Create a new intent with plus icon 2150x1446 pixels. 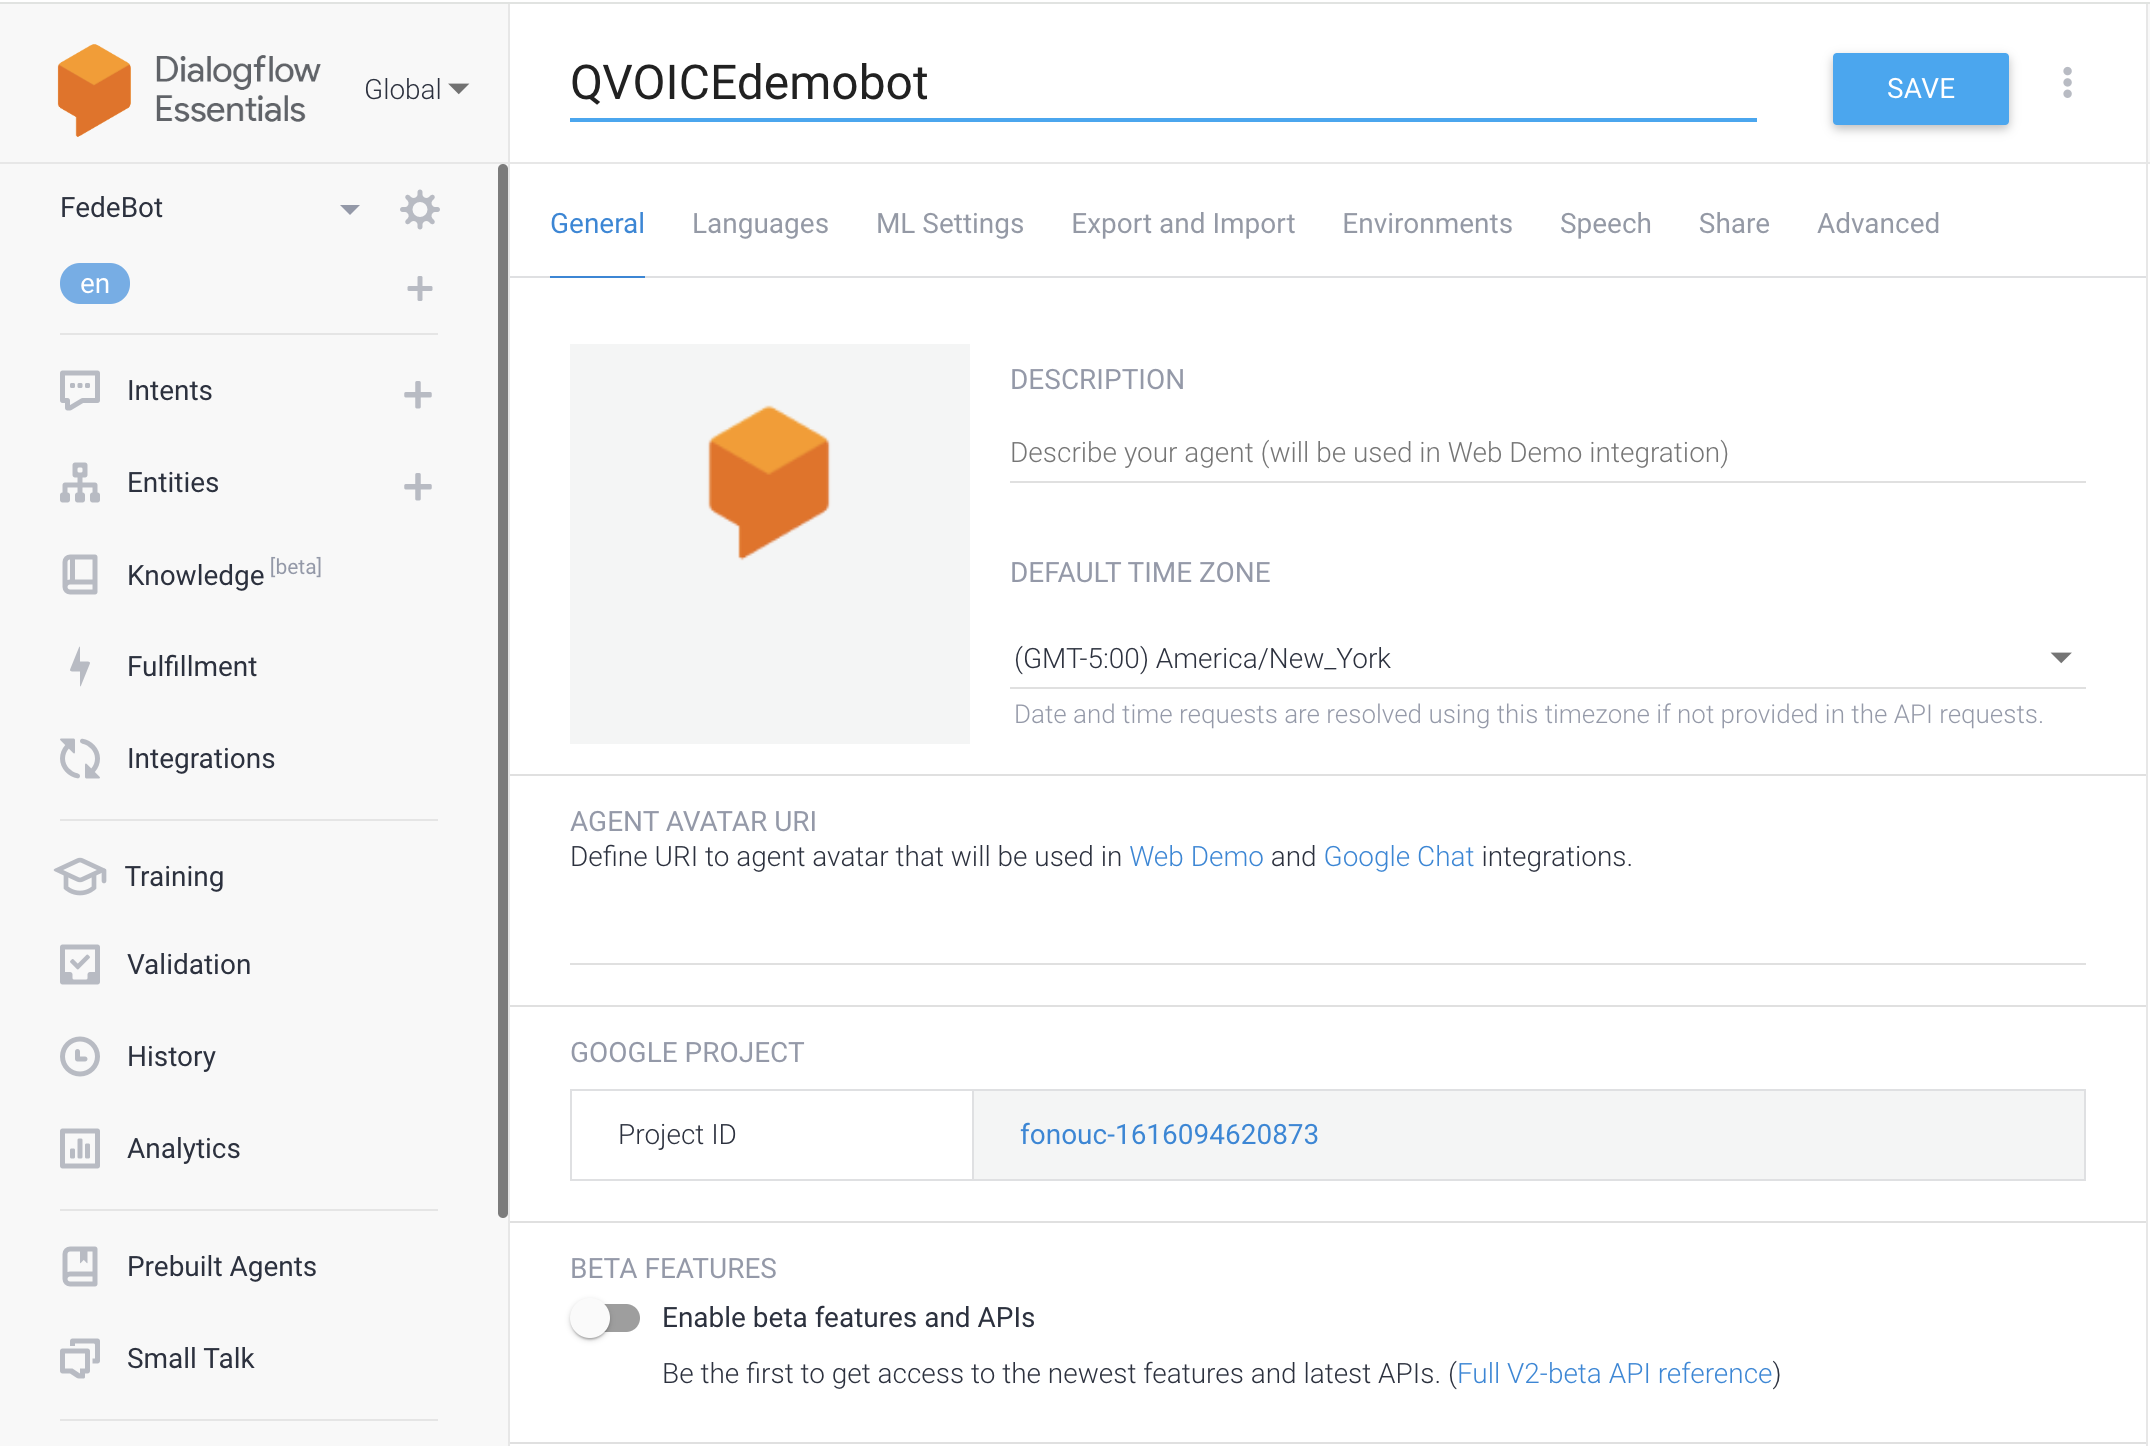418,395
